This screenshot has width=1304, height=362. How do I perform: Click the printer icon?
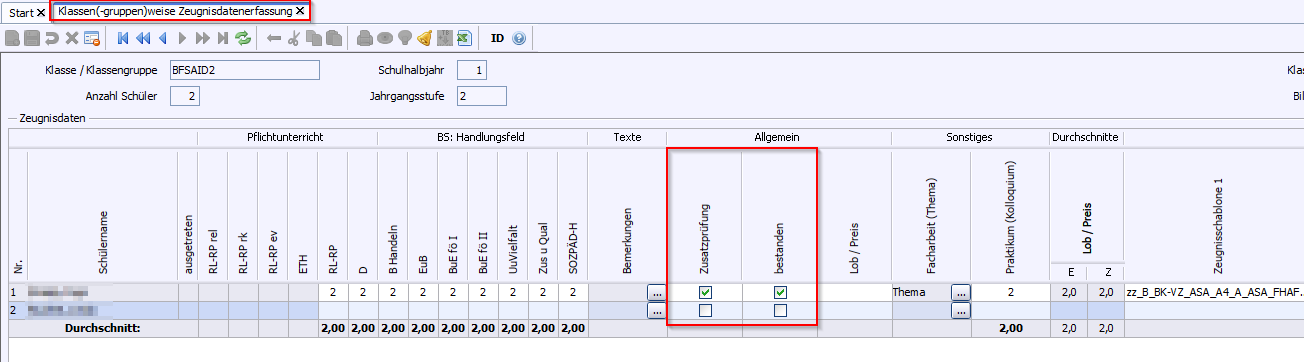[x=364, y=38]
